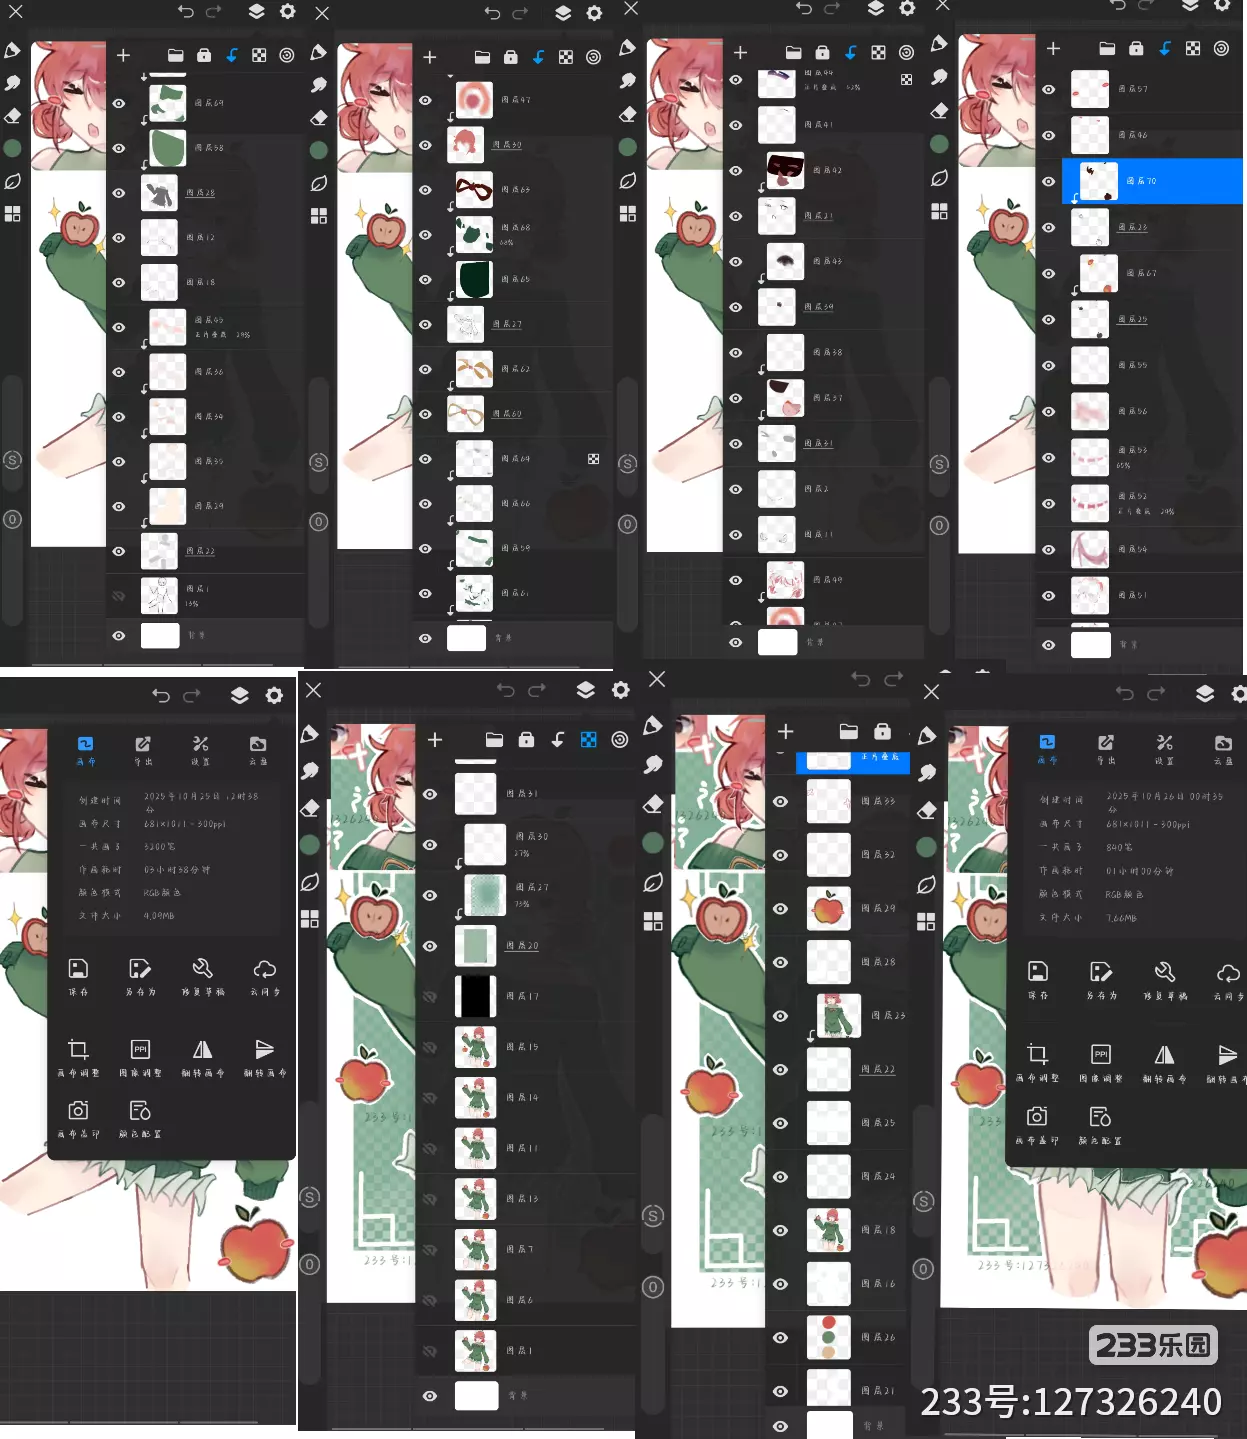Image resolution: width=1247 pixels, height=1439 pixels.
Task: Hide the 图层 26 three-dot palette layer
Action: 781,1337
